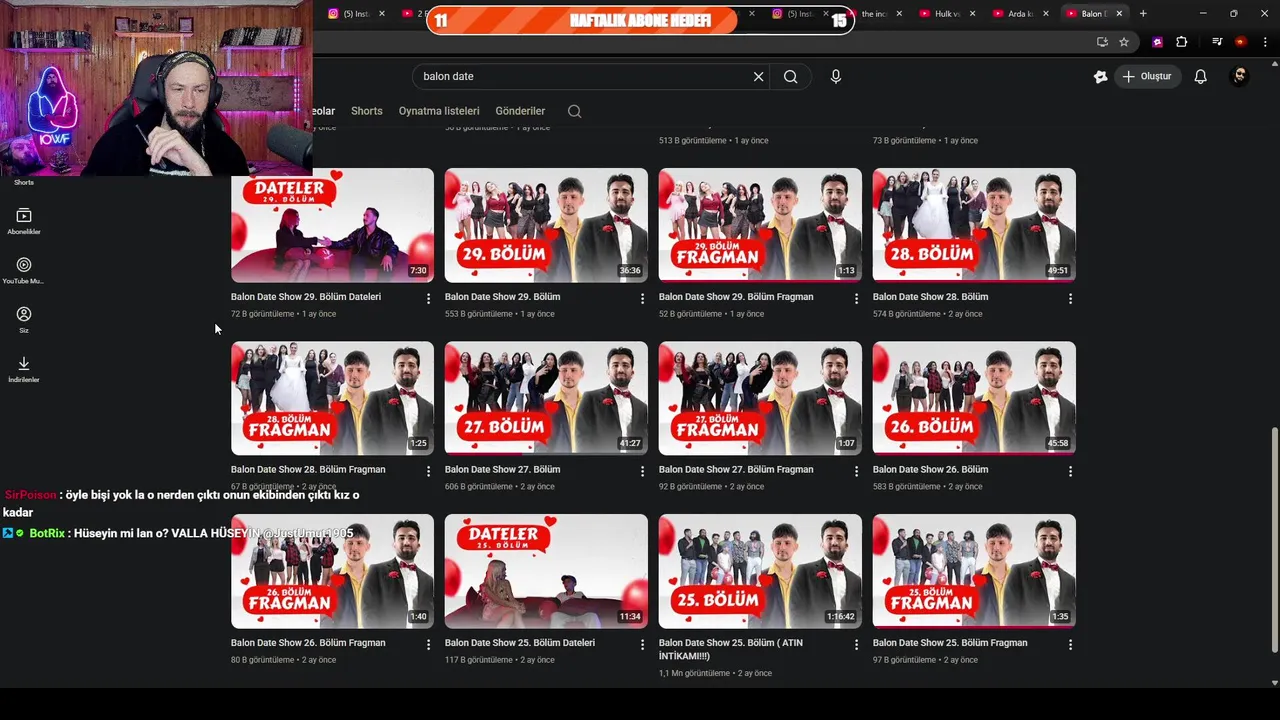Click the magnifier search button

pyautogui.click(x=791, y=76)
